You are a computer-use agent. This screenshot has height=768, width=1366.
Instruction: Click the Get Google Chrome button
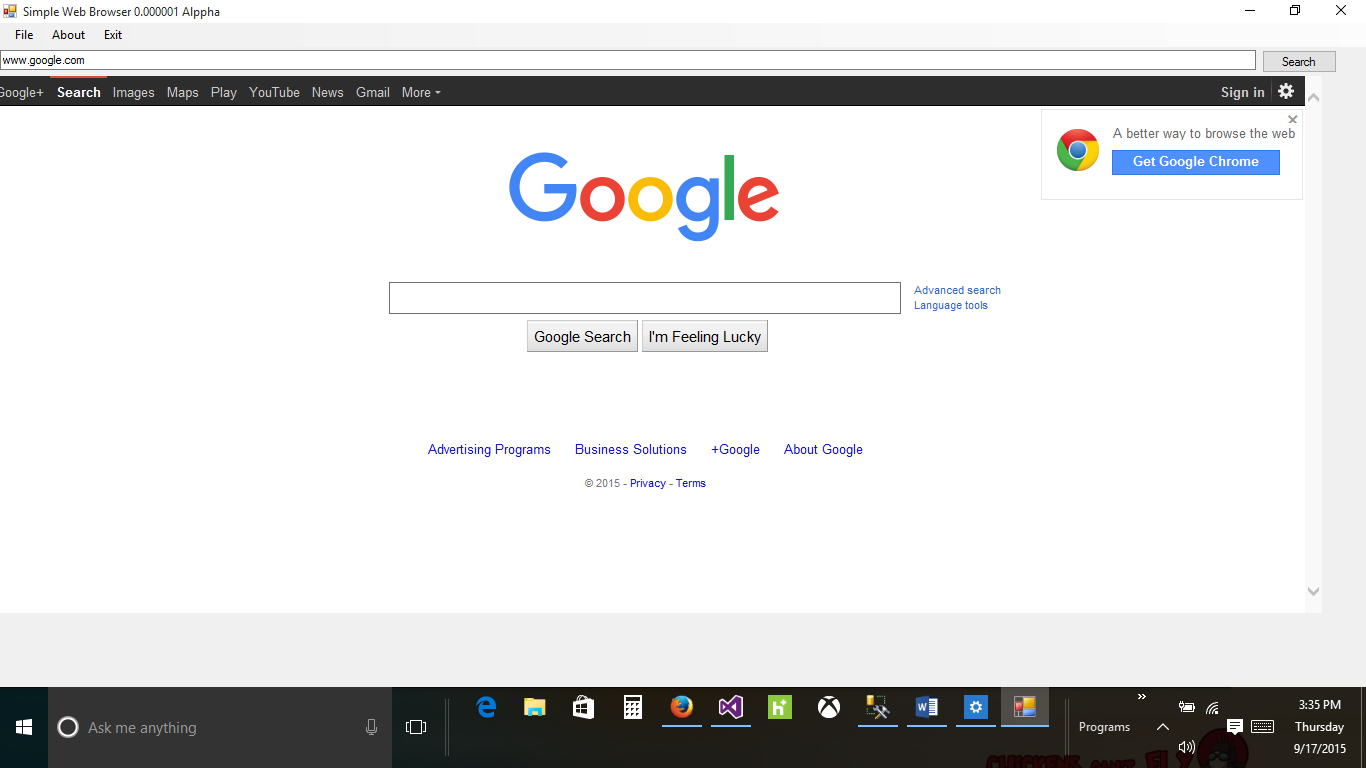coord(1195,162)
